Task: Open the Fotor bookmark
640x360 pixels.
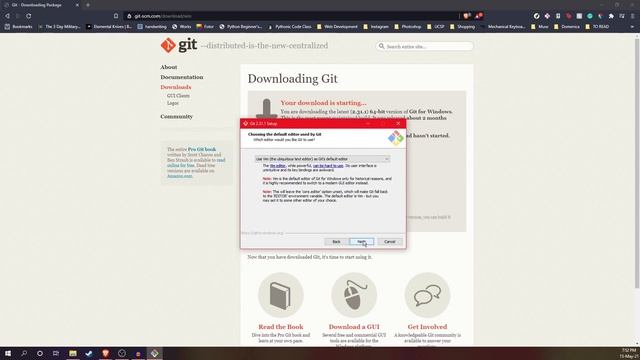Action: click(x=205, y=27)
